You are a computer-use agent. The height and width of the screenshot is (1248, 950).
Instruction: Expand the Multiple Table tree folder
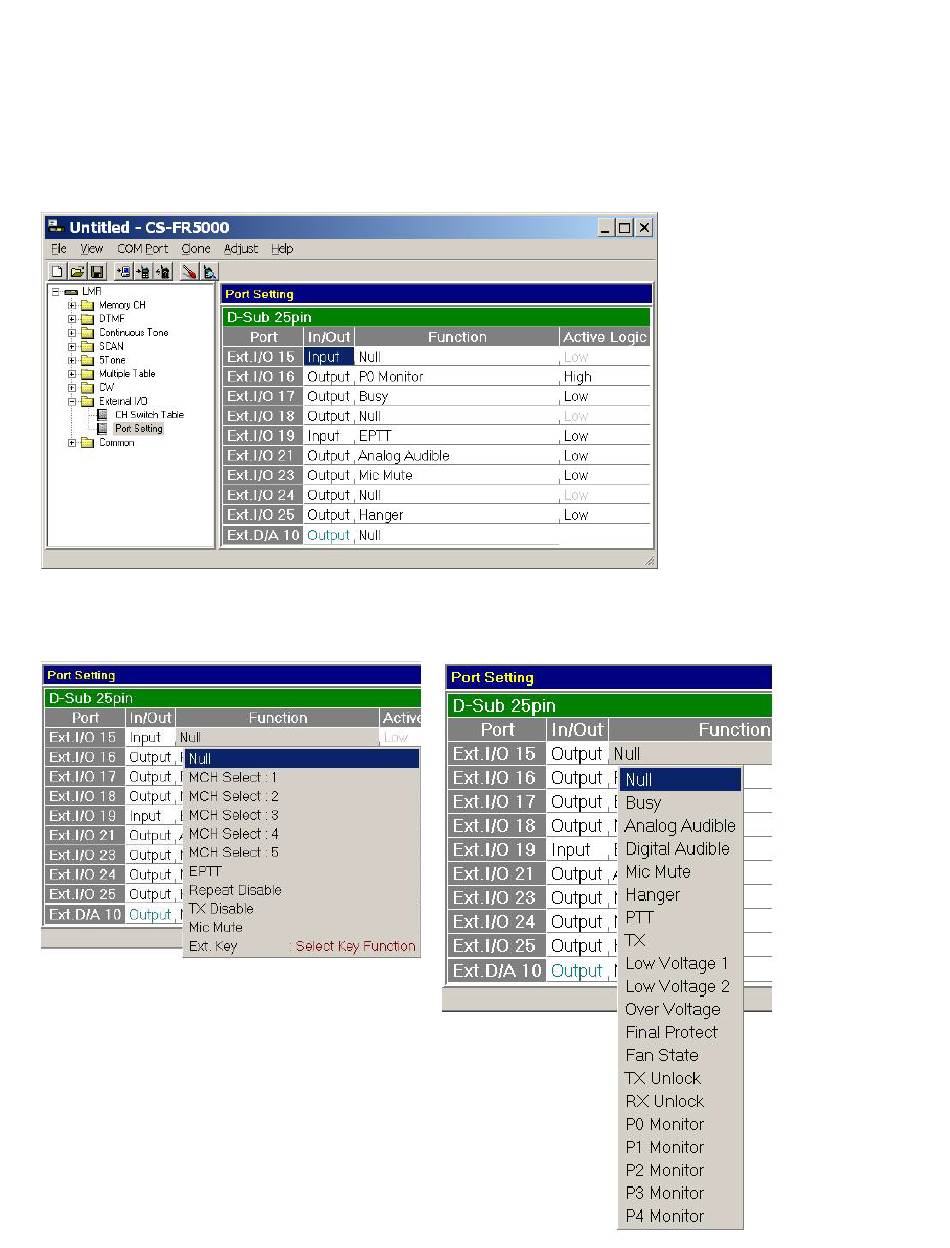point(72,374)
